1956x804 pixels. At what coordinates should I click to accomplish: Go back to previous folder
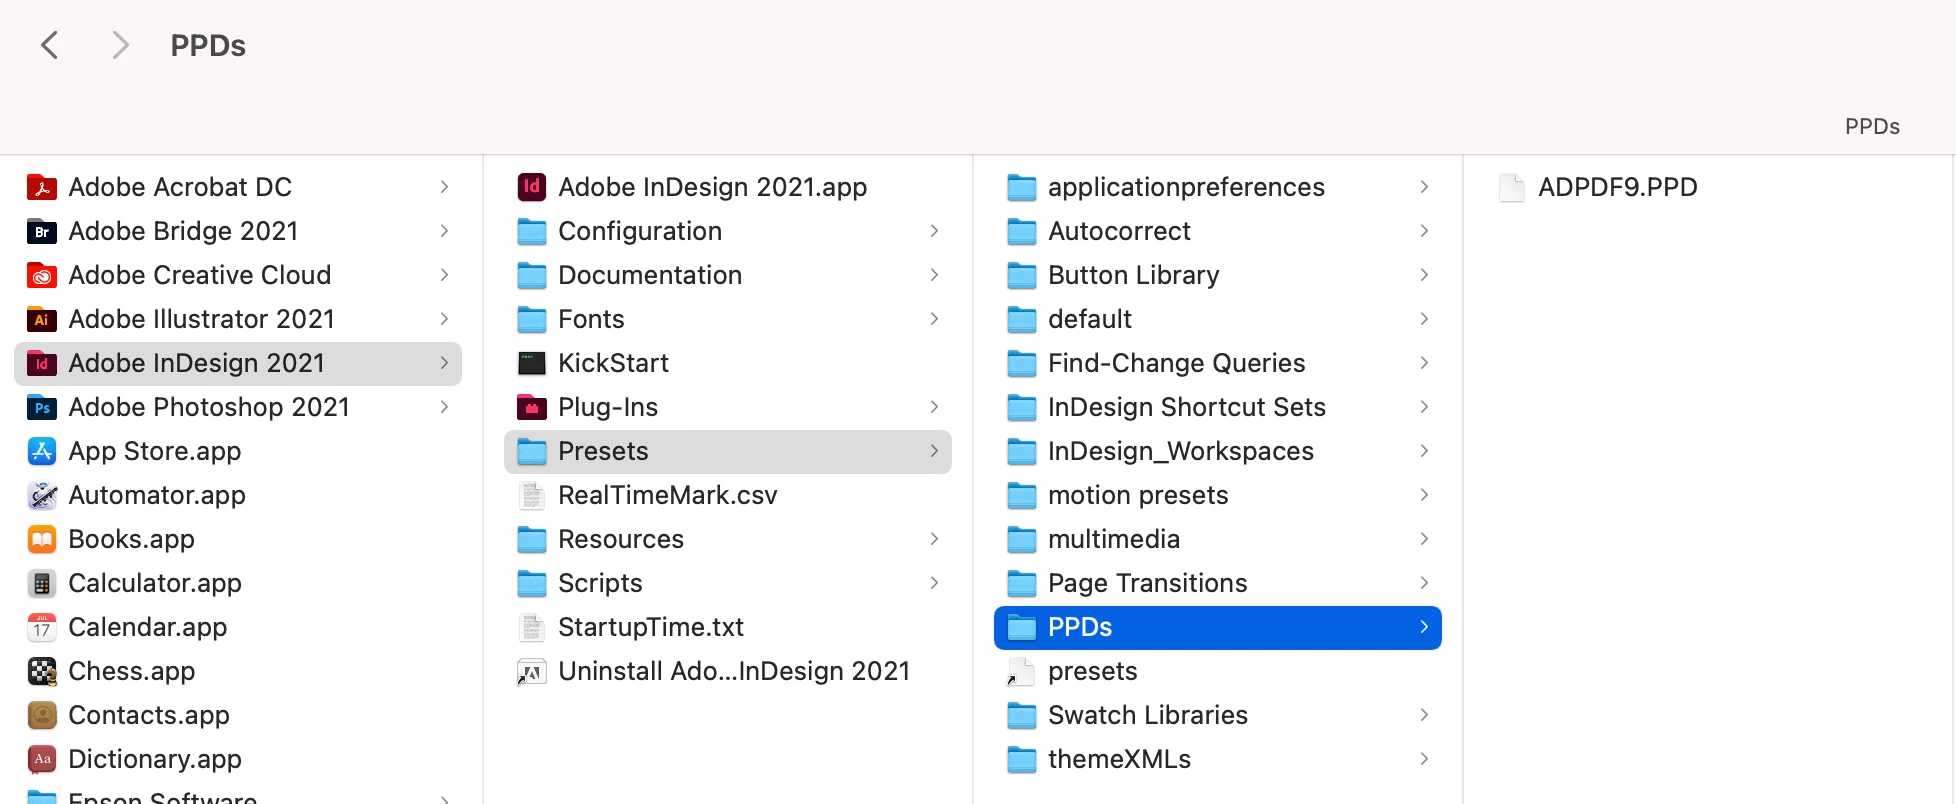[49, 45]
